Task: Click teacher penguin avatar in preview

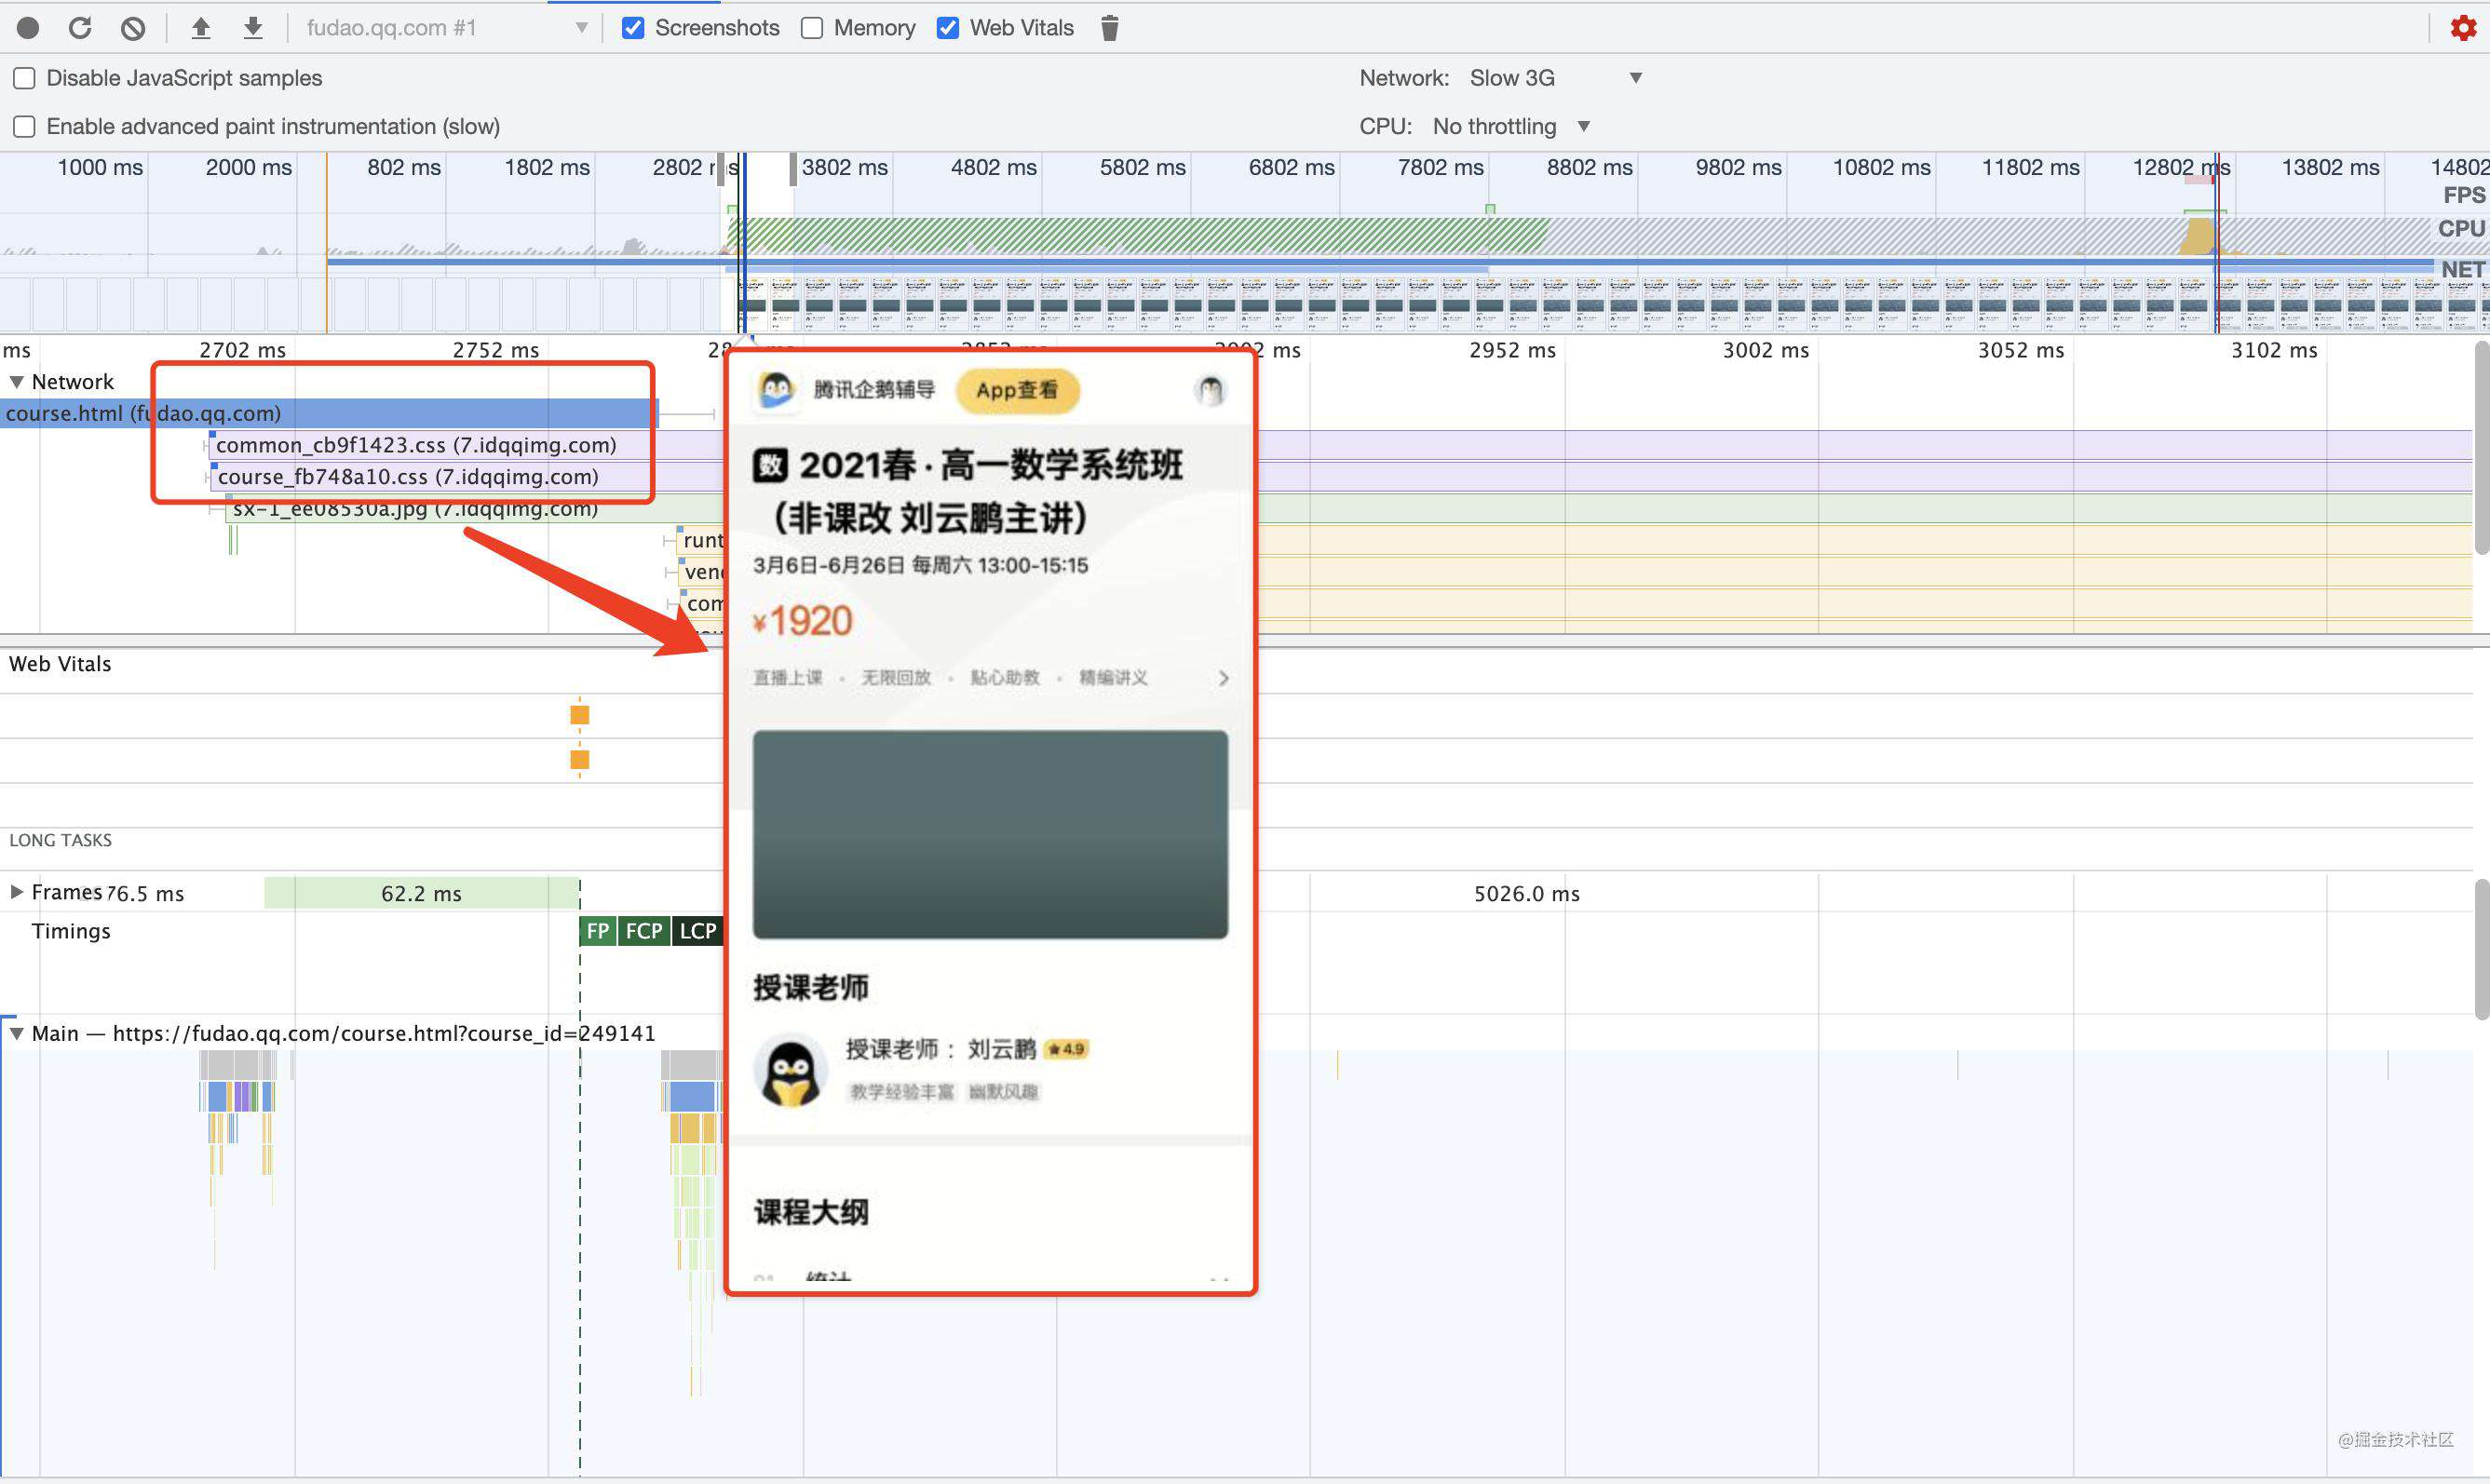Action: coord(790,1071)
